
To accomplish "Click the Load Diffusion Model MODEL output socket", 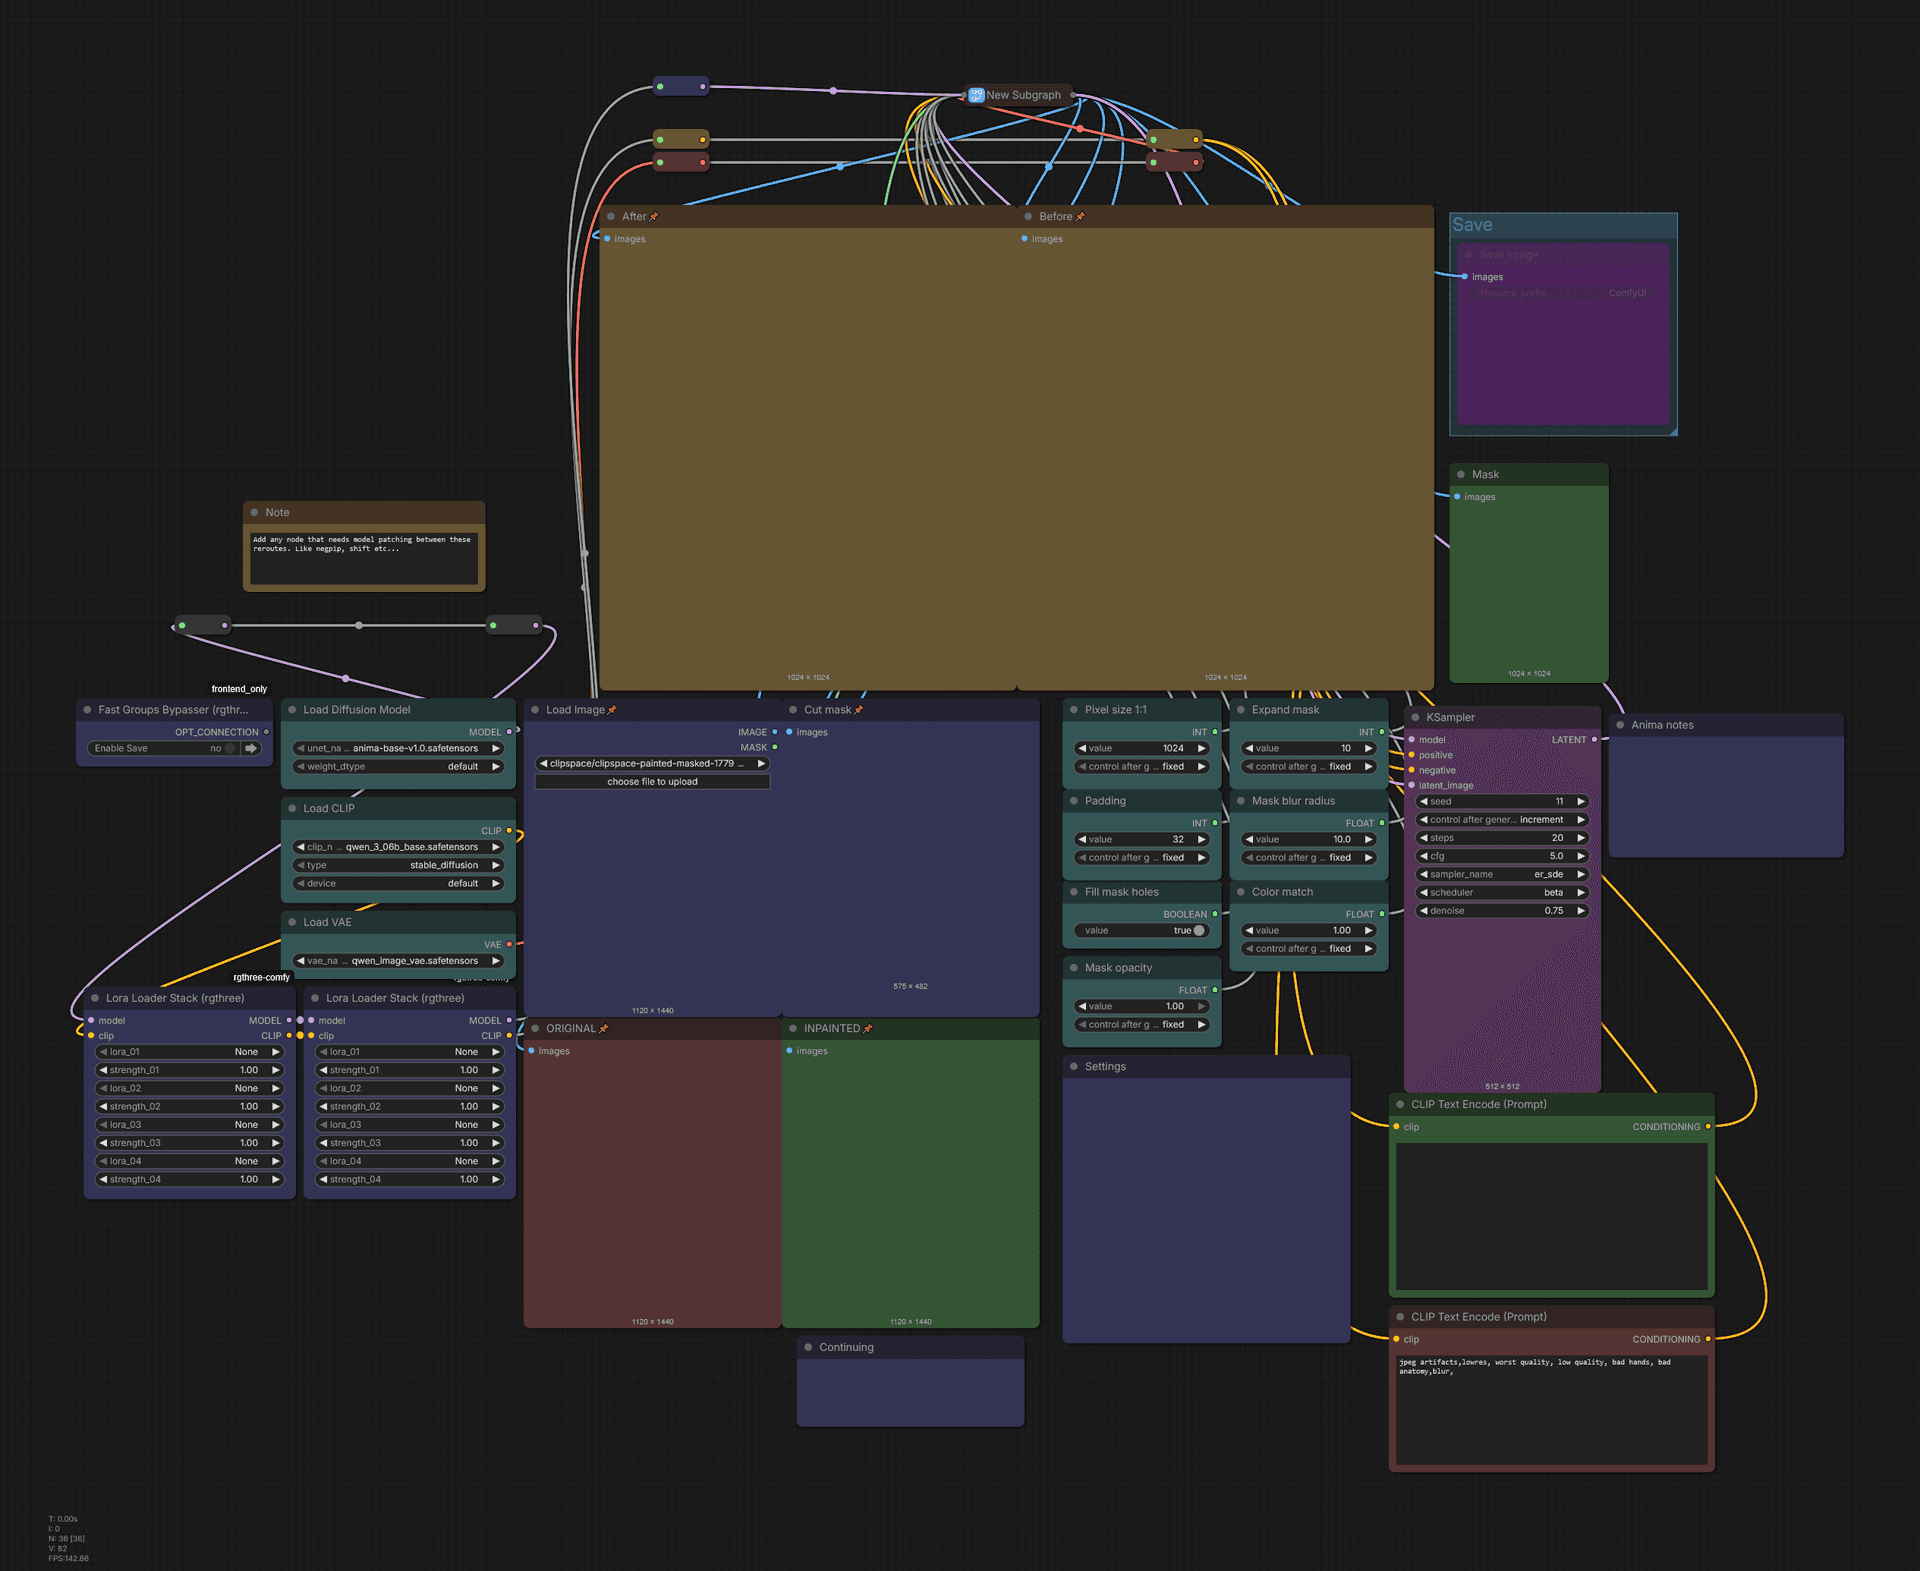I will [x=509, y=732].
